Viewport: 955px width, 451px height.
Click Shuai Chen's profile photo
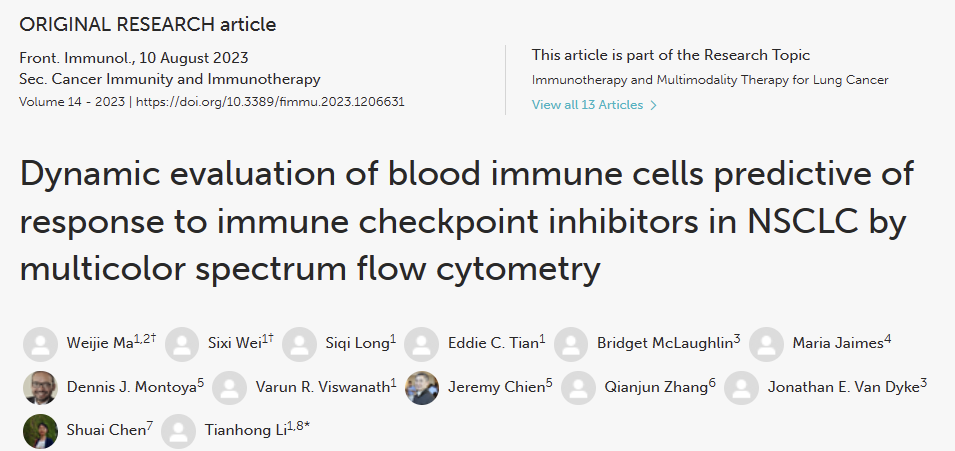coord(40,431)
